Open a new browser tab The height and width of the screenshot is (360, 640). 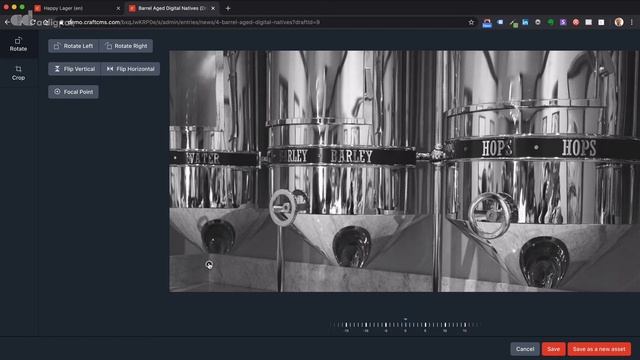tap(228, 8)
